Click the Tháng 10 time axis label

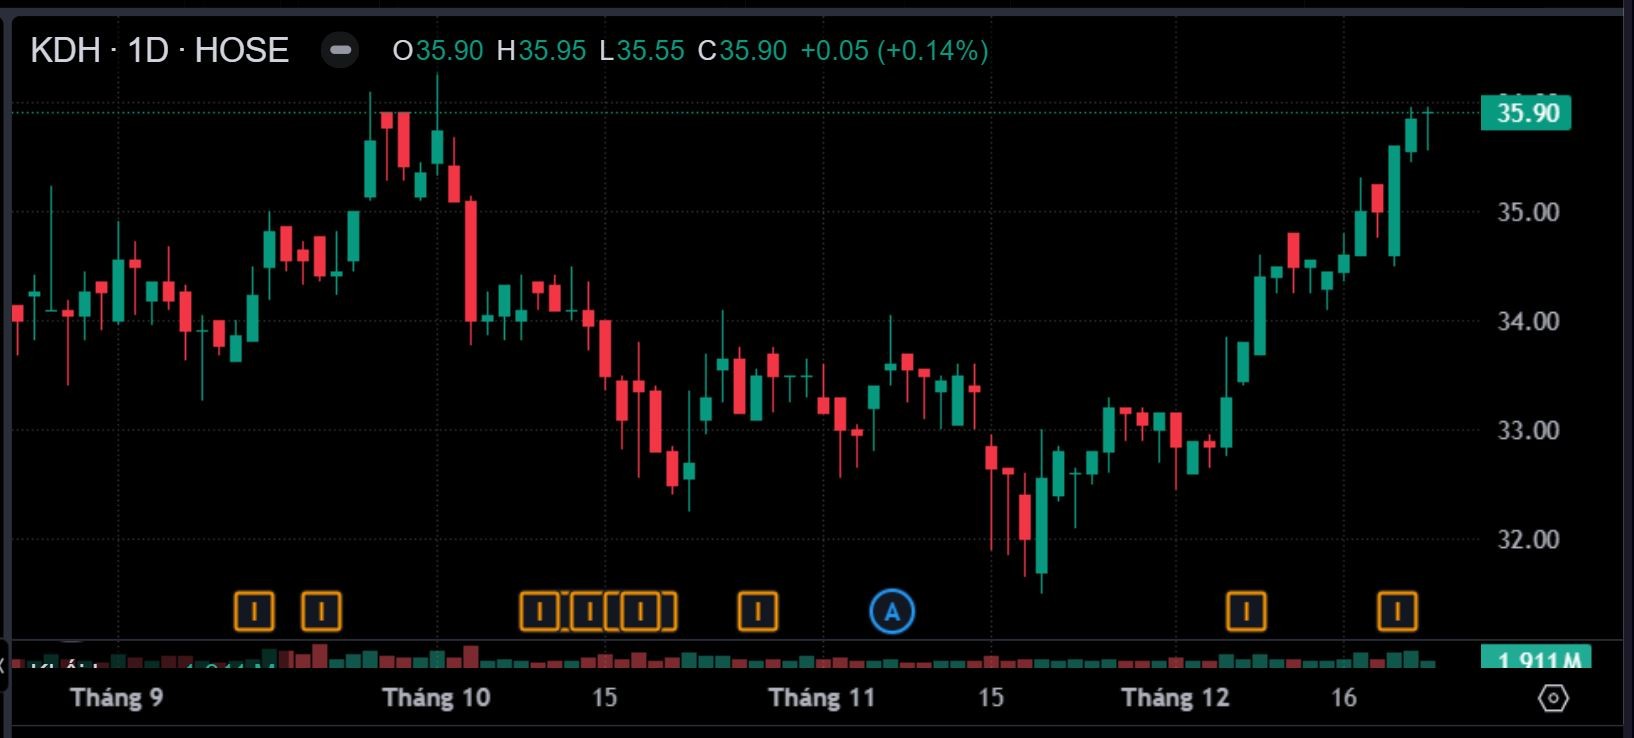pos(436,697)
